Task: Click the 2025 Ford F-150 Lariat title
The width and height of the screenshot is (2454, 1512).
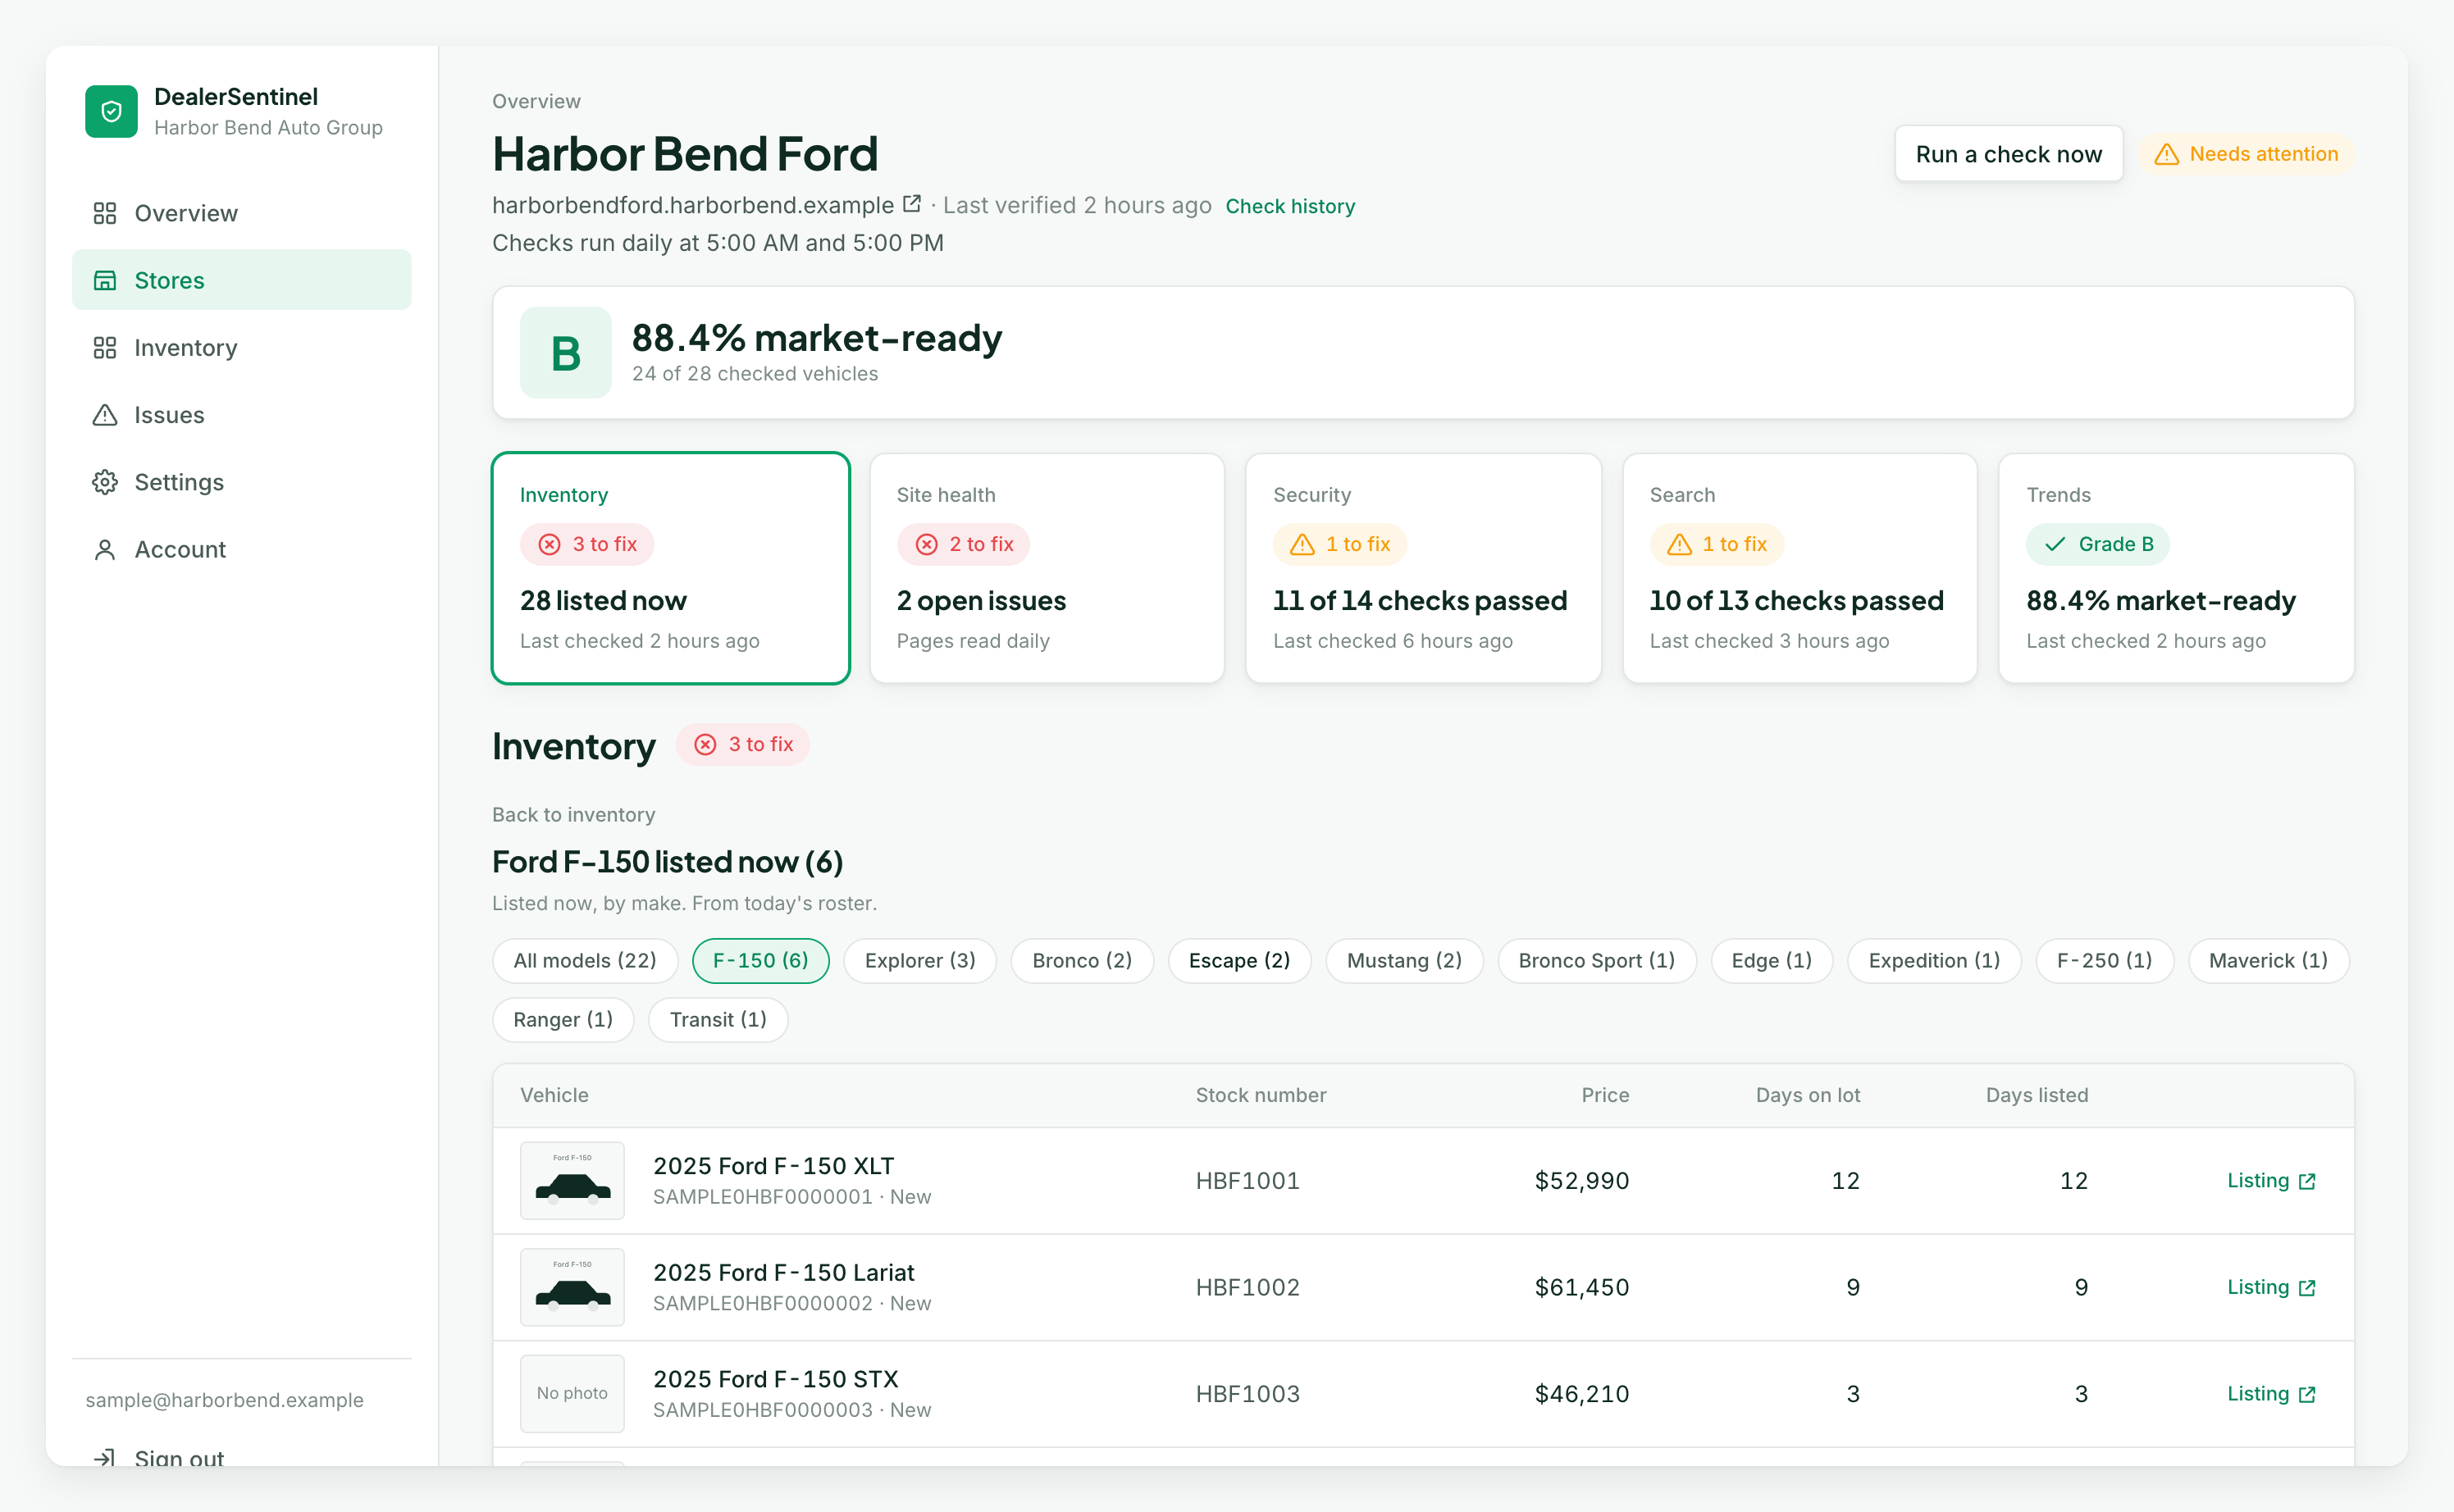Action: pos(783,1273)
